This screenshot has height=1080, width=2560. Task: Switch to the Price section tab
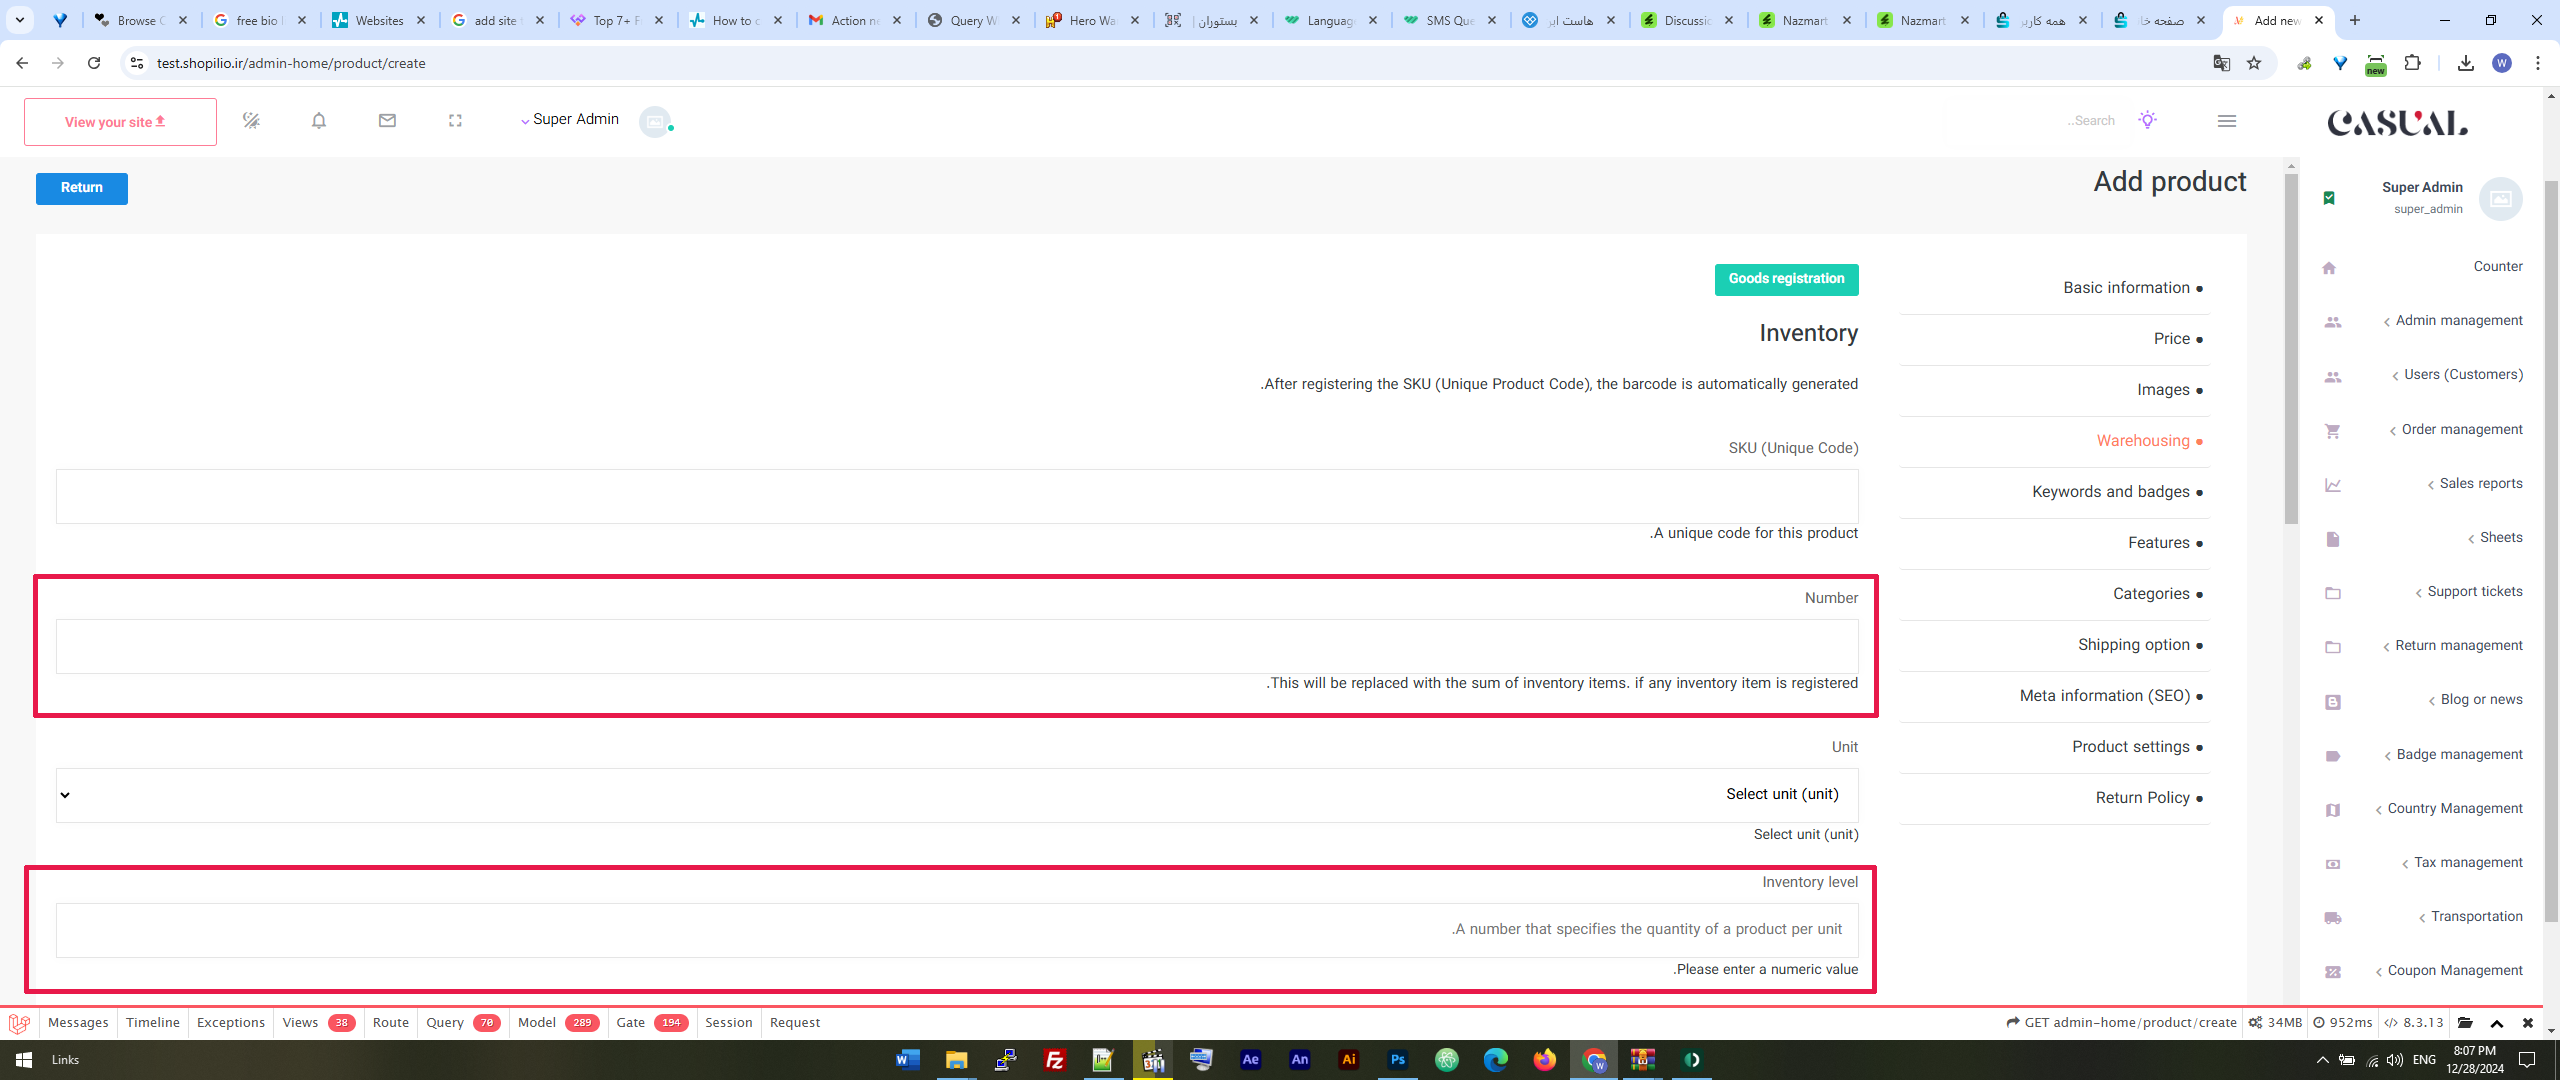(x=2171, y=339)
